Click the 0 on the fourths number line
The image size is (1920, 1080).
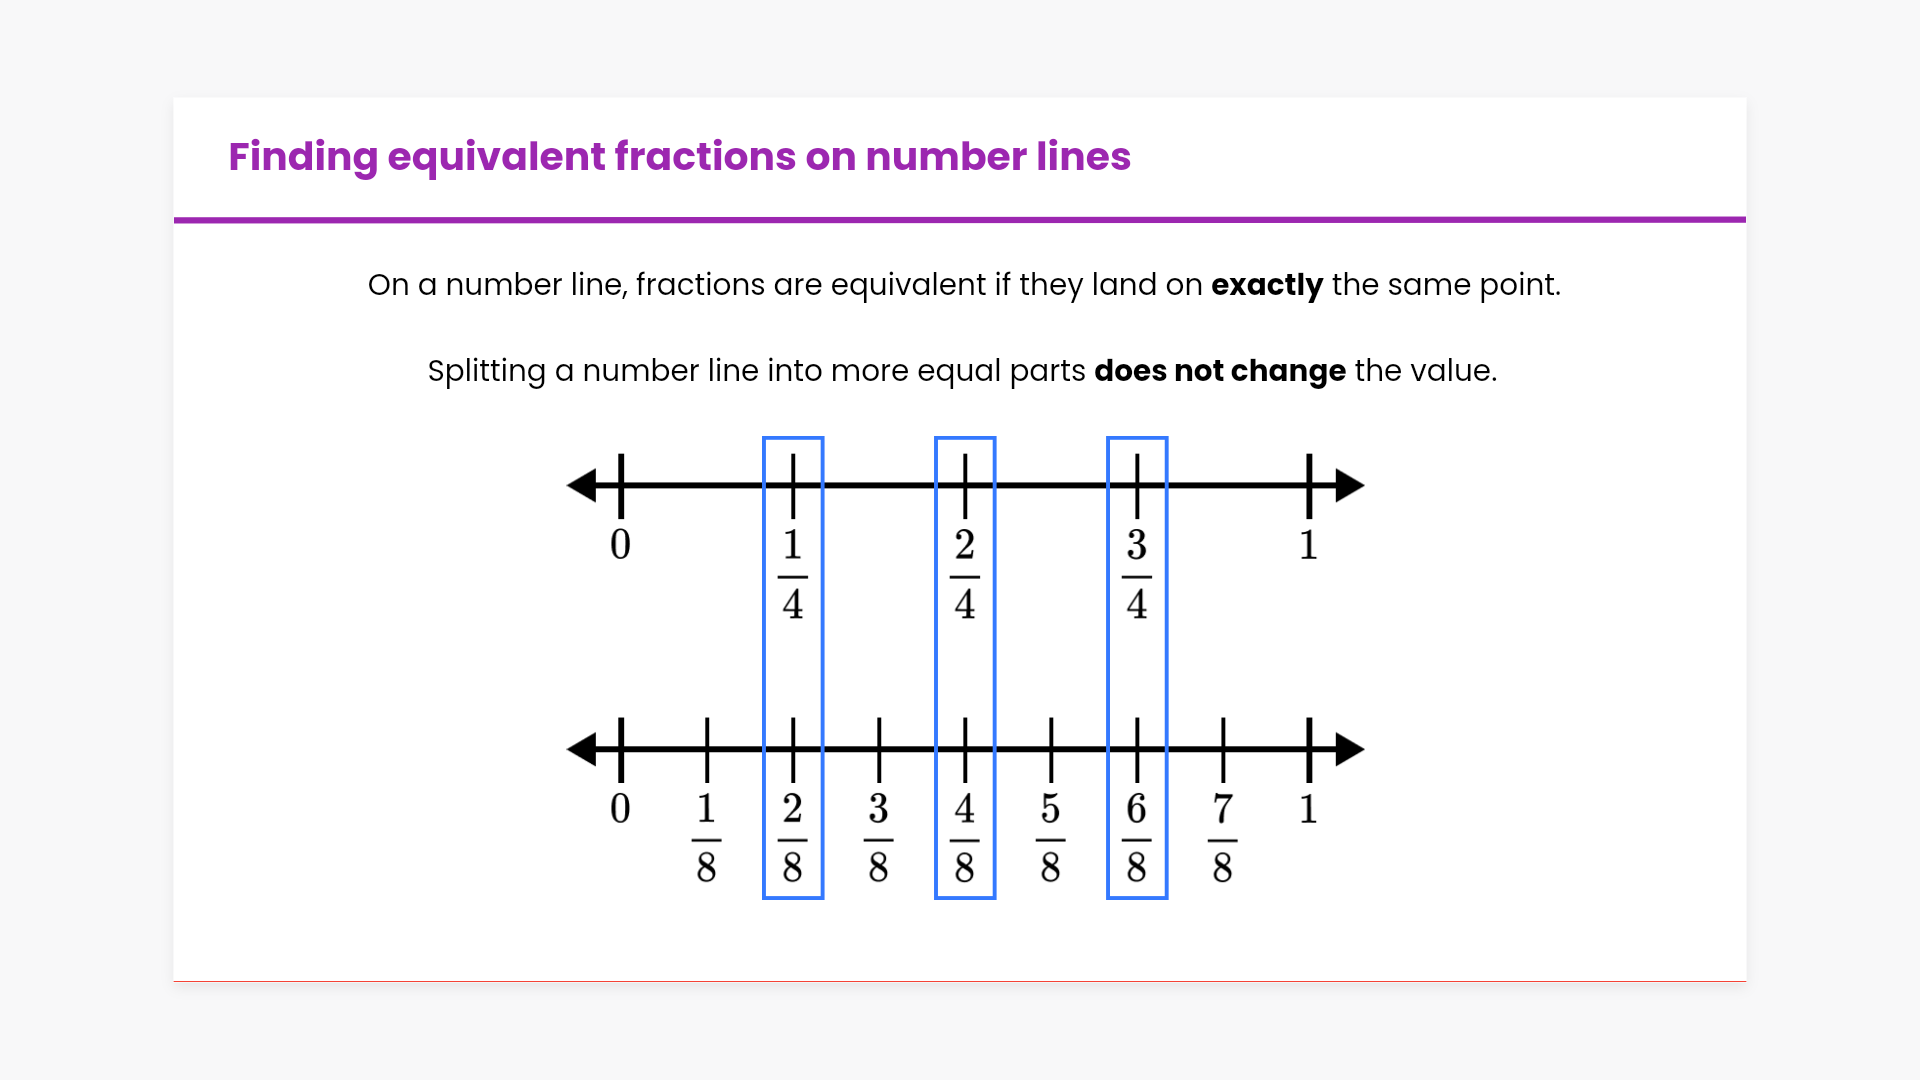[x=621, y=545]
